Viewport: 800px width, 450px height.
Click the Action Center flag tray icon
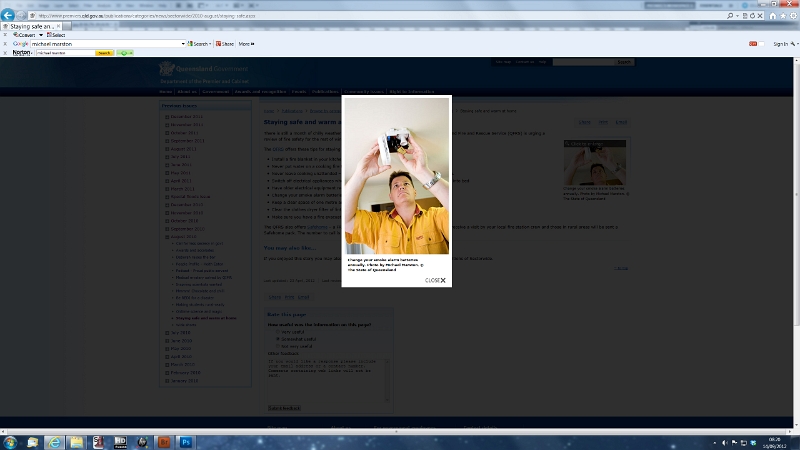734,442
